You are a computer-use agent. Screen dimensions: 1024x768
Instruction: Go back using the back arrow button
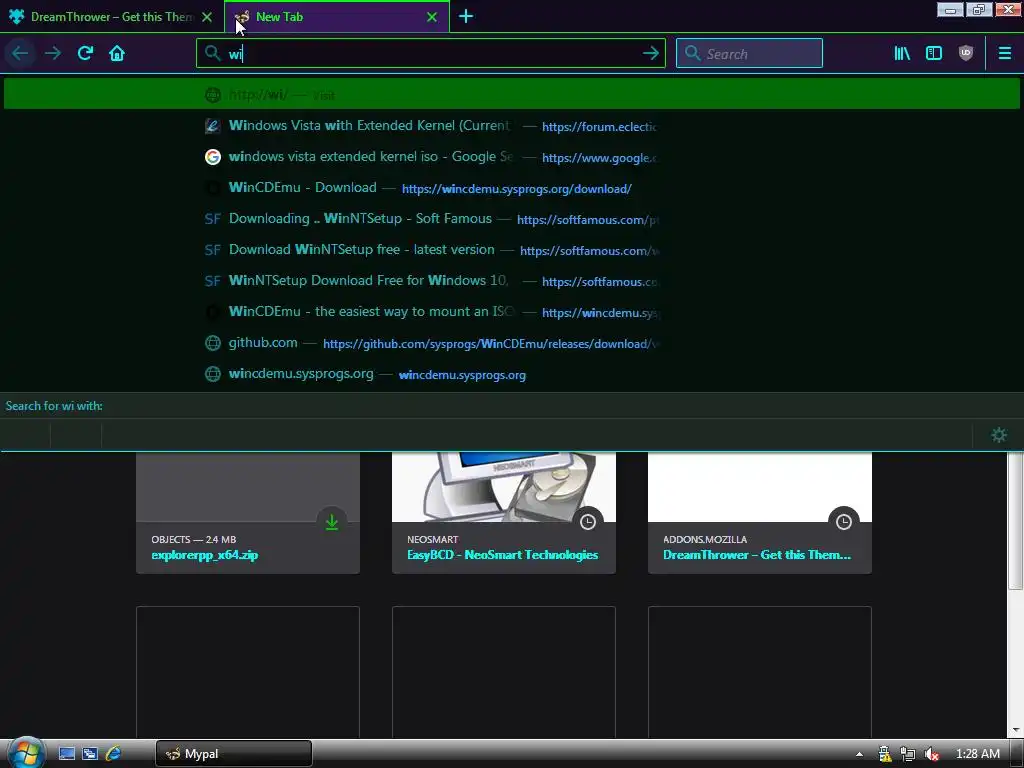[x=20, y=54]
